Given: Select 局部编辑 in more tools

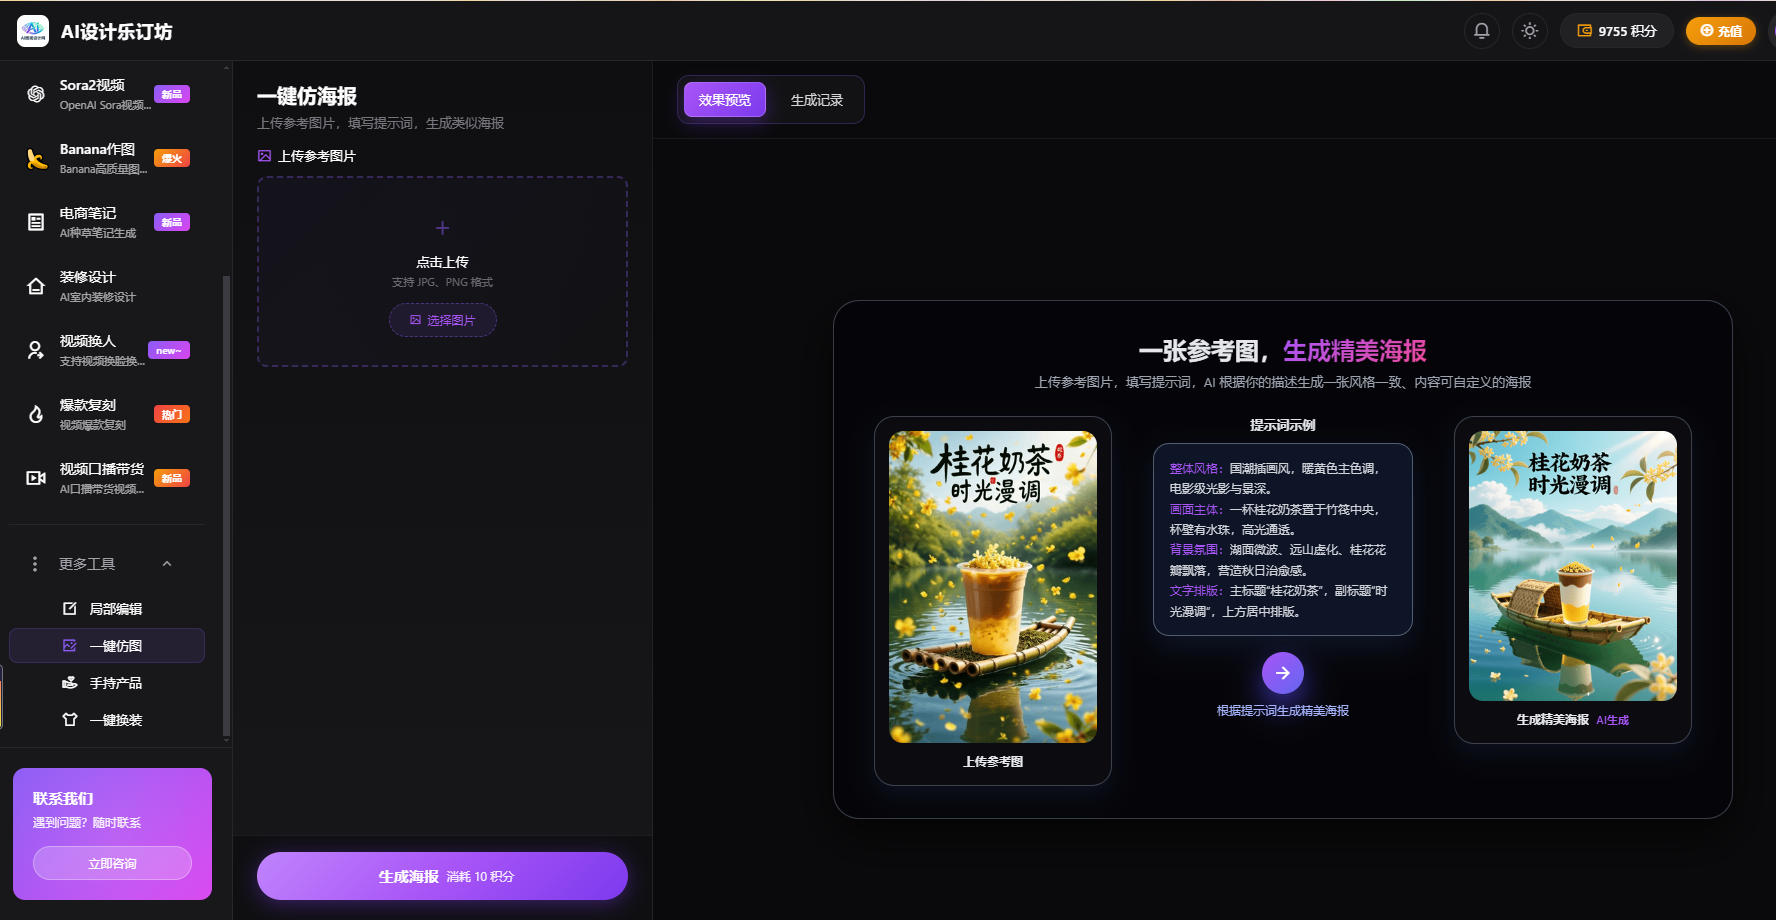Looking at the screenshot, I should pos(115,609).
